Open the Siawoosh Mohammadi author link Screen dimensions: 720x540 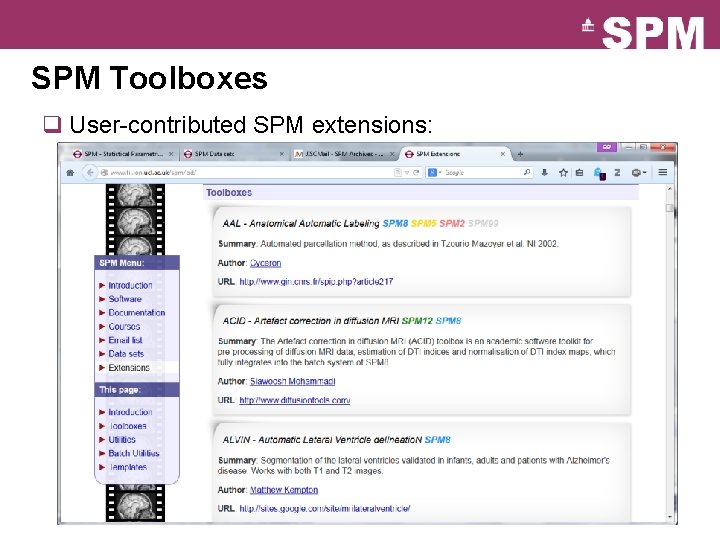292,382
